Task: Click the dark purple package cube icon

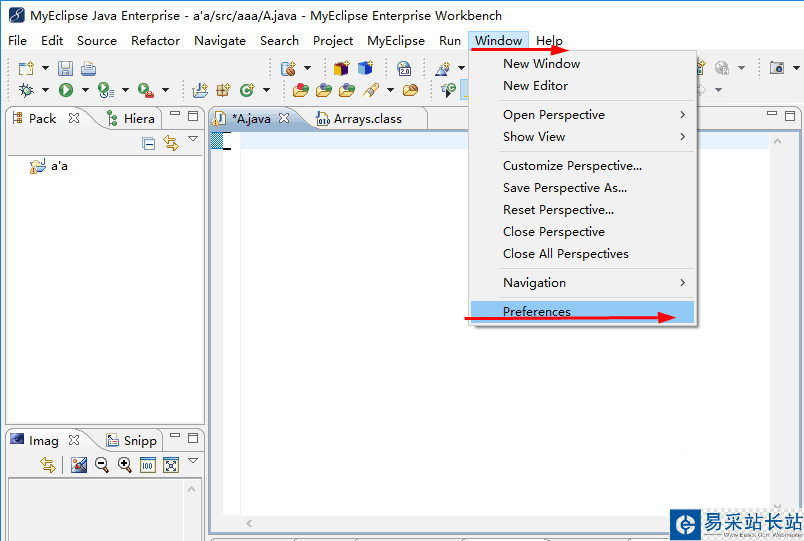Action: (341, 68)
